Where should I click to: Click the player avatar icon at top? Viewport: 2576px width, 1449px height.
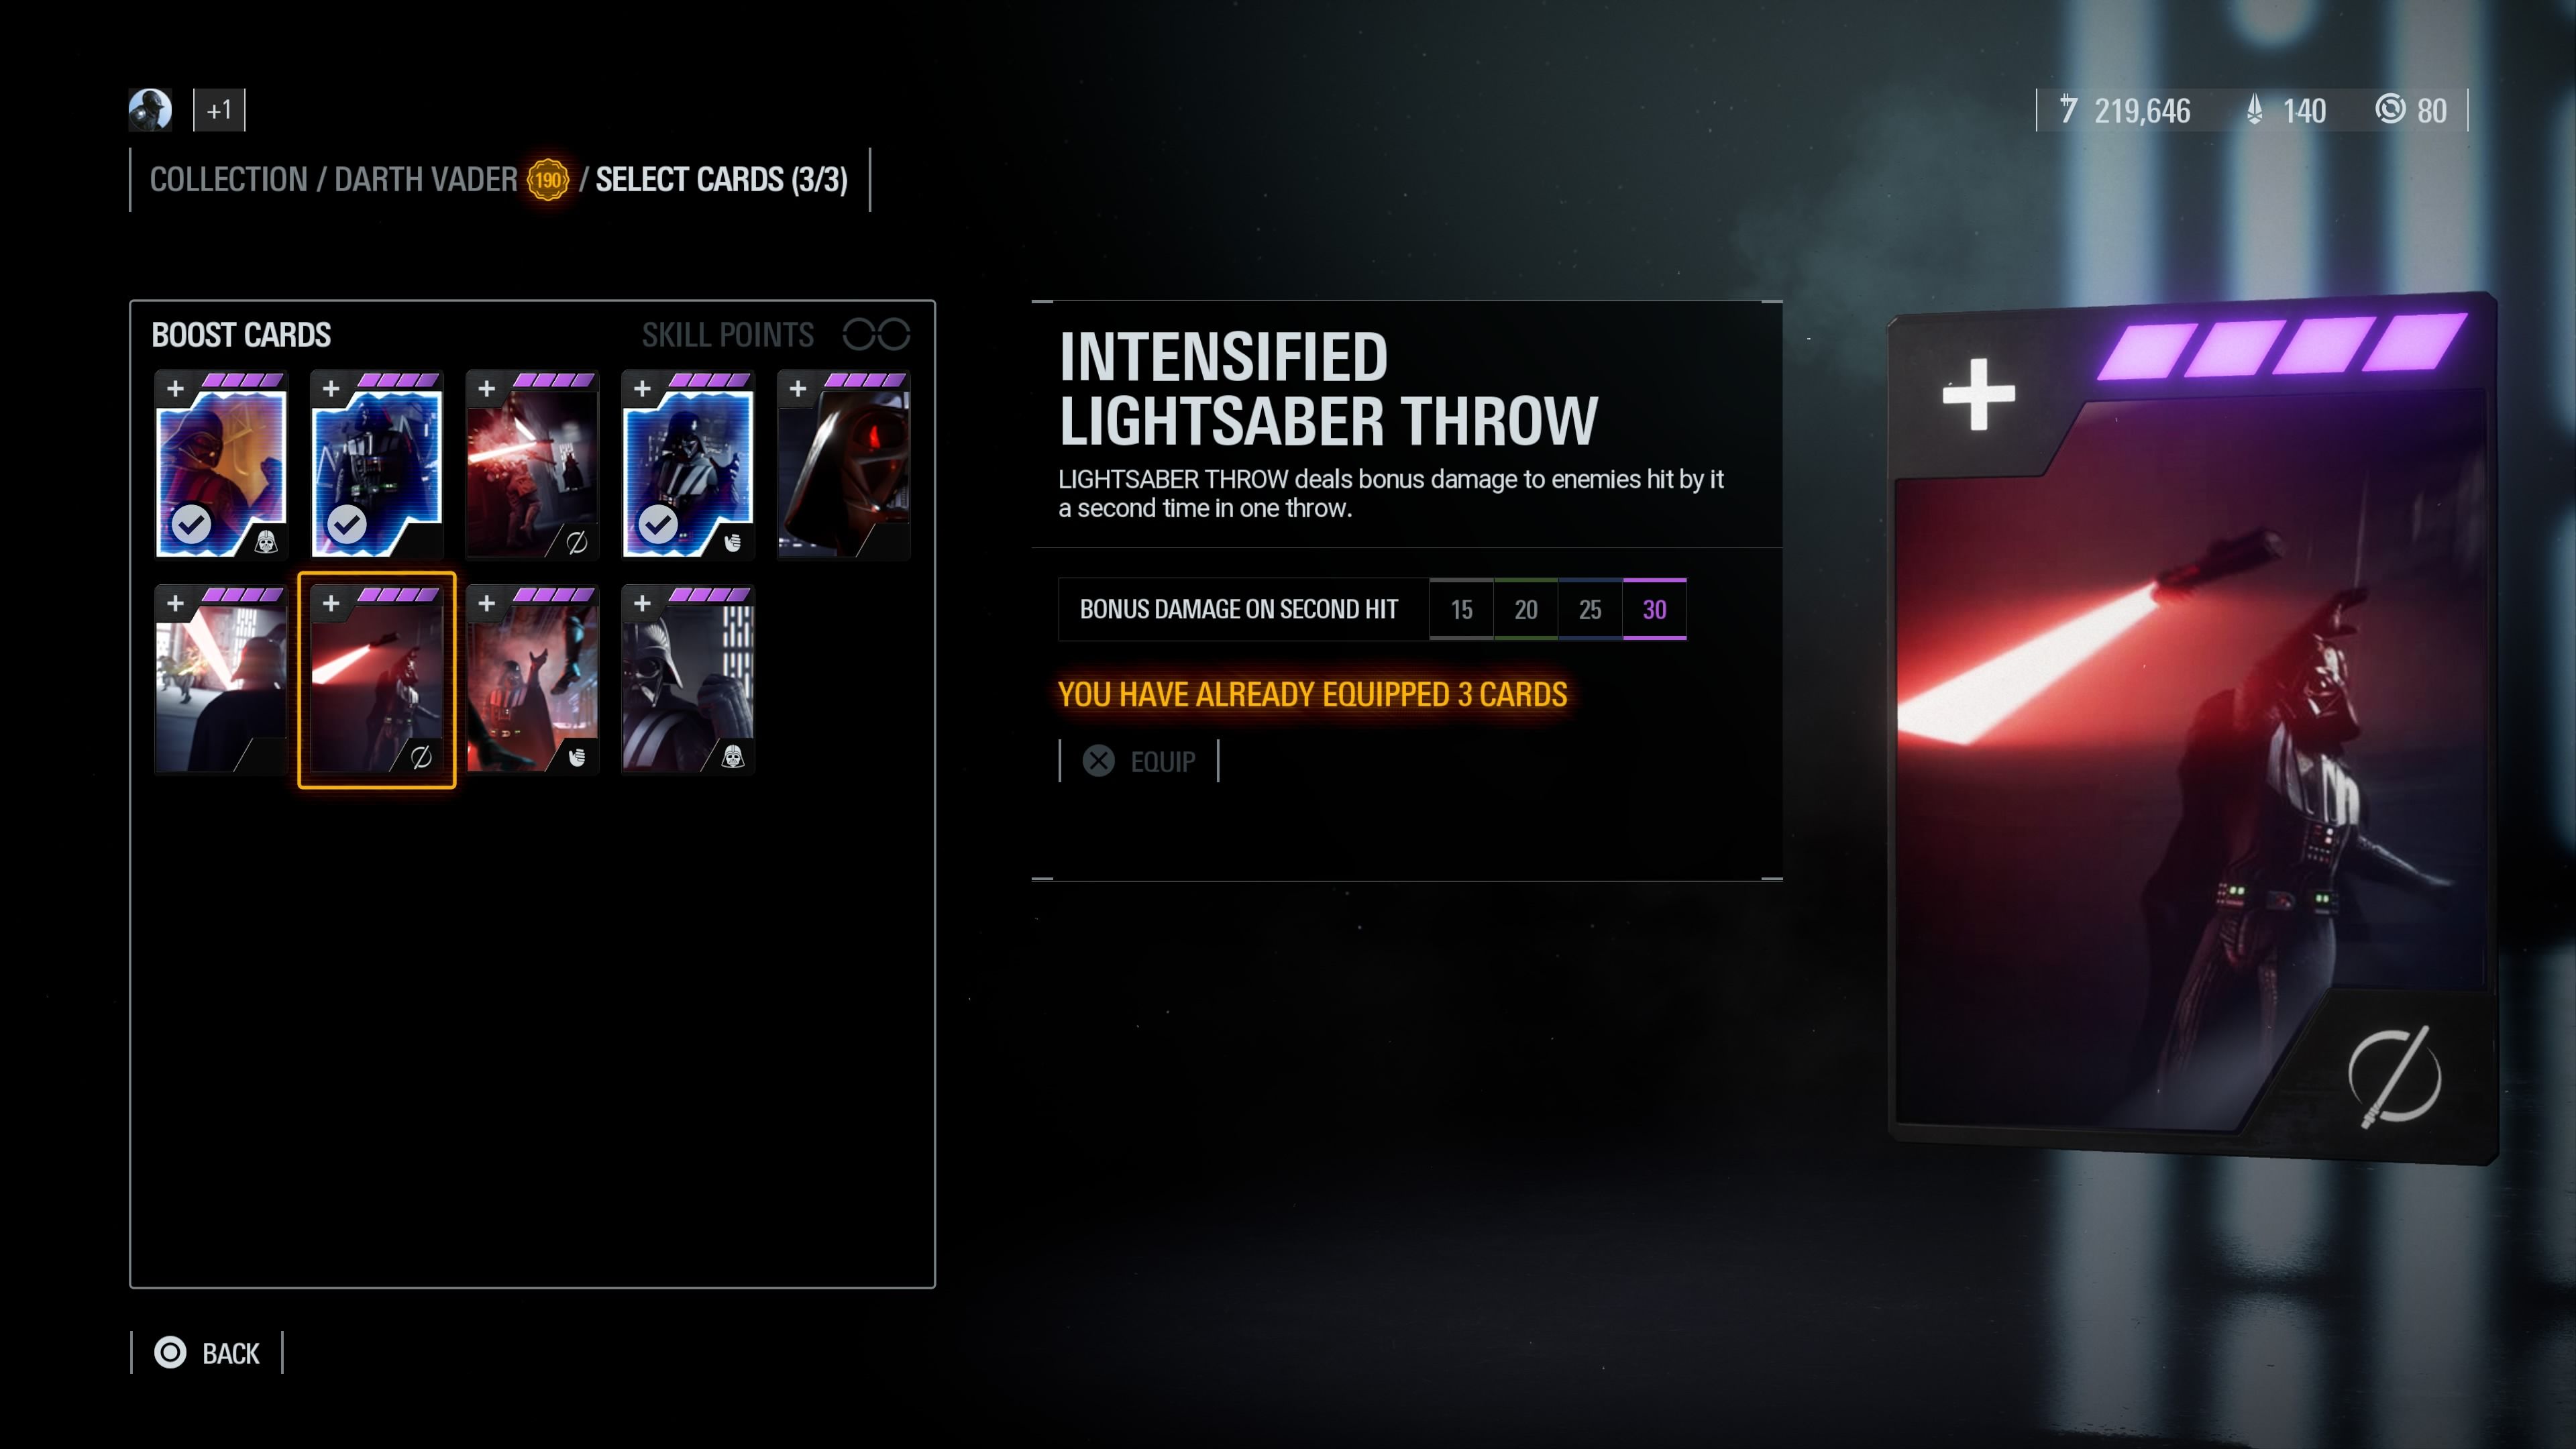pyautogui.click(x=150, y=110)
